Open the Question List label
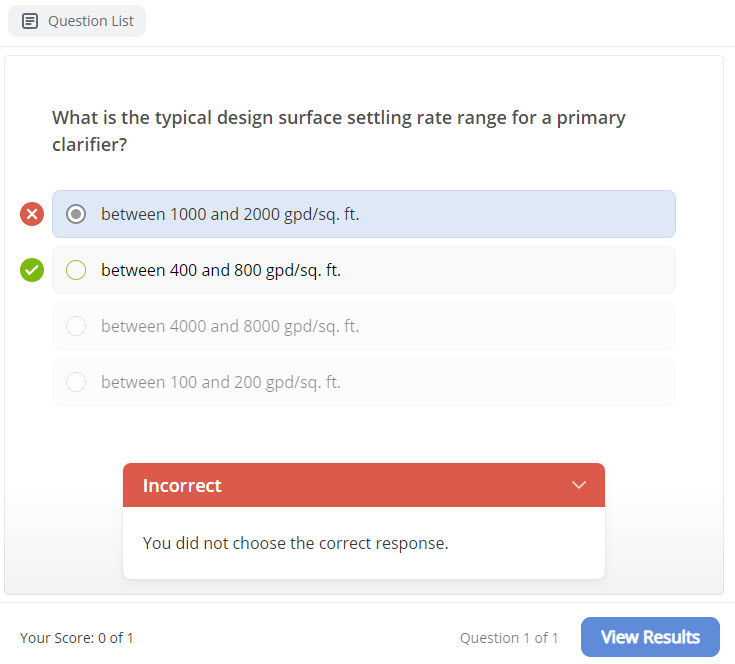Image resolution: width=735 pixels, height=664 pixels. pos(90,21)
